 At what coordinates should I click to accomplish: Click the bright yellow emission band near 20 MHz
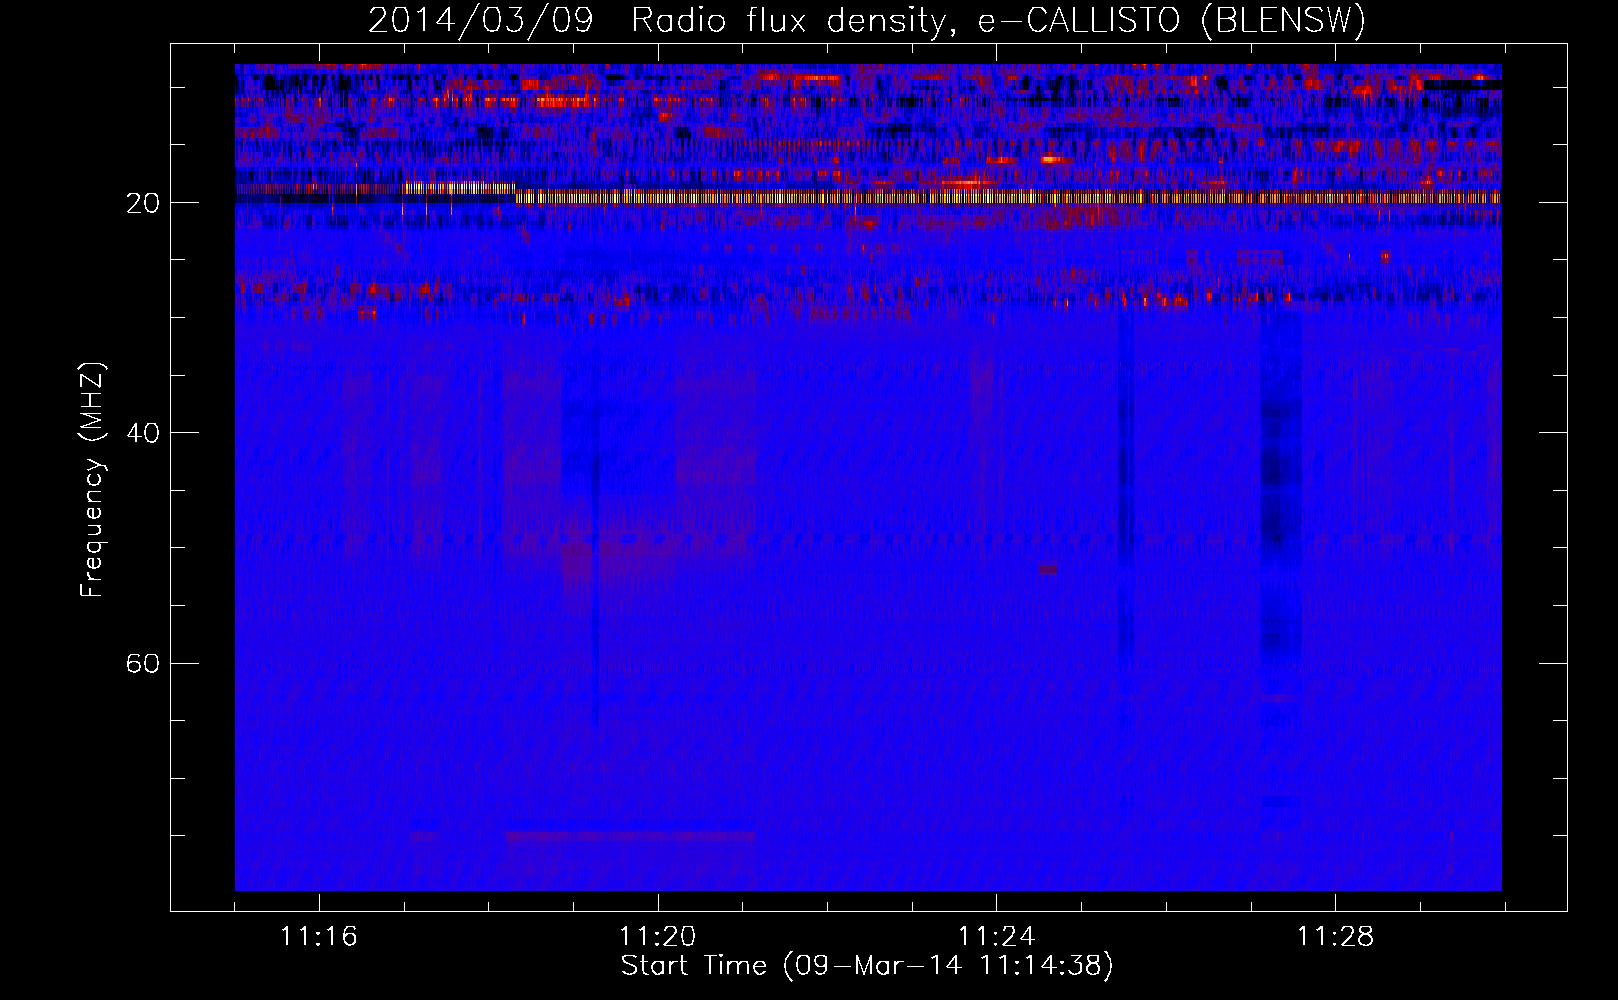(1008, 197)
